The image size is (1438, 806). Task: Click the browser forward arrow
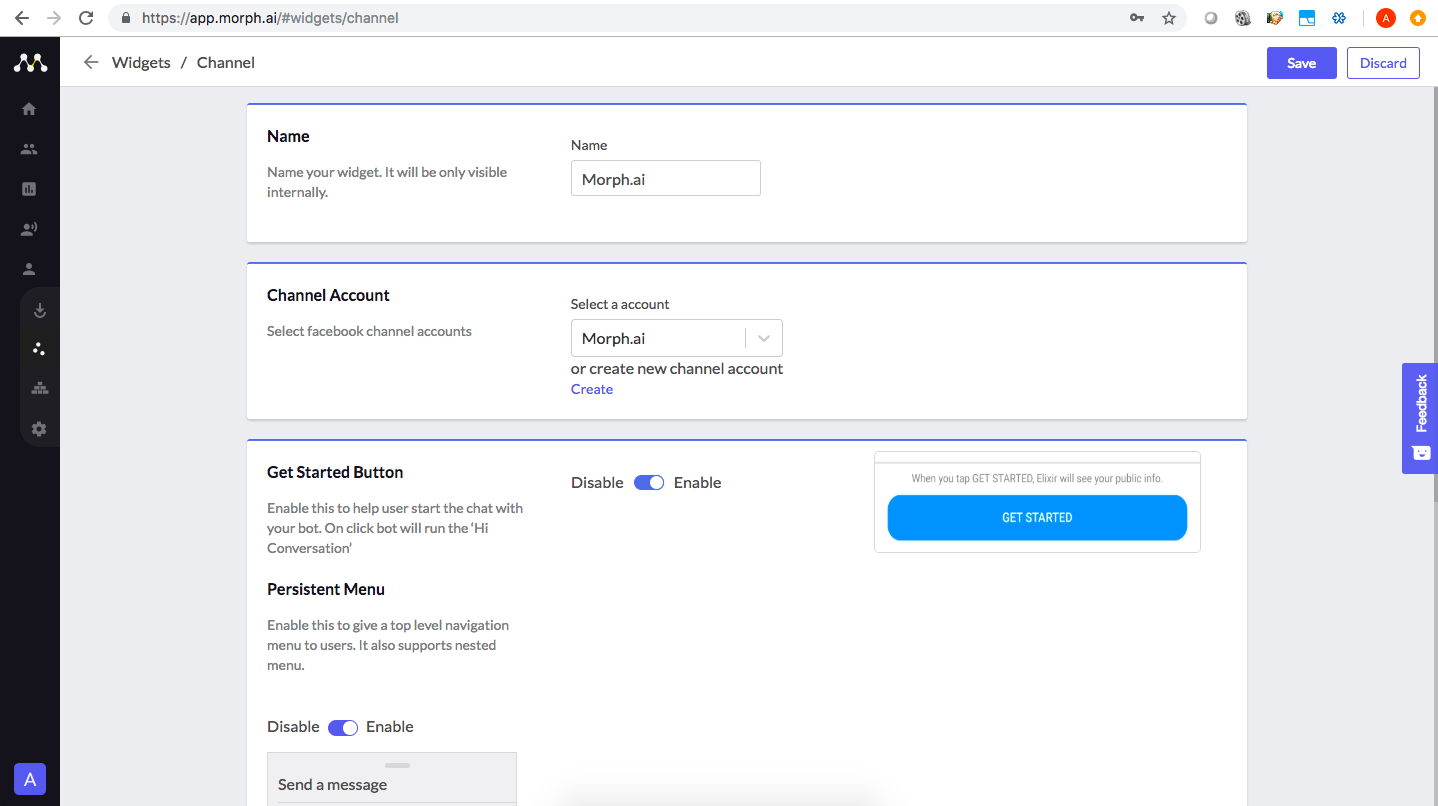(54, 18)
